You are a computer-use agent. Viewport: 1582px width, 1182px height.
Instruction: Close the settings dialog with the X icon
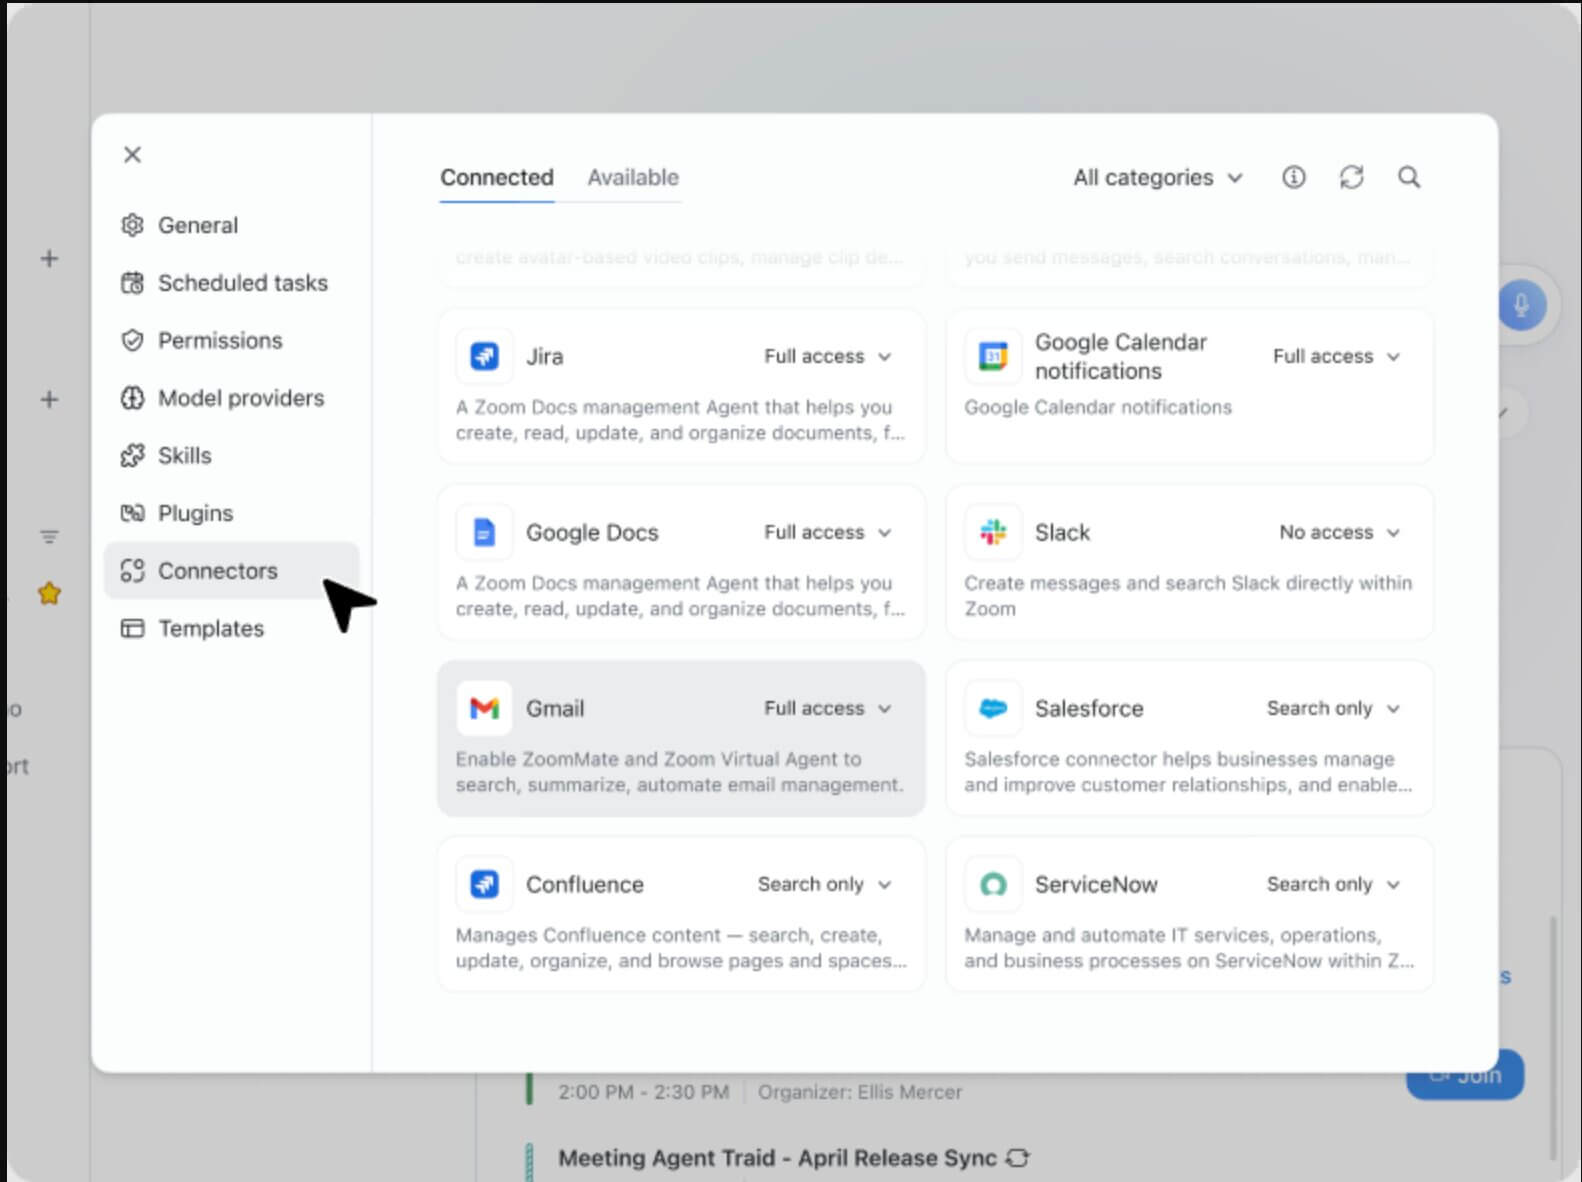point(132,154)
